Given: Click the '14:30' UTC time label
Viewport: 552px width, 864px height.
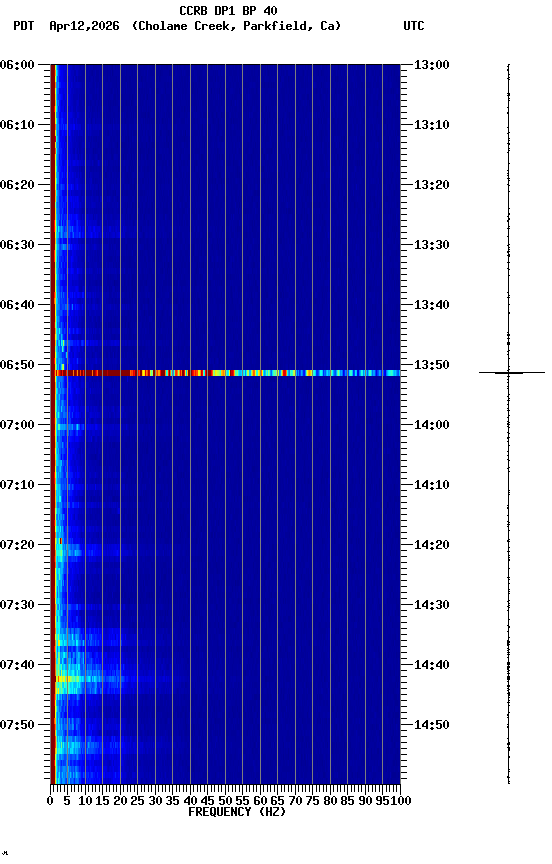Looking at the screenshot, I should pos(432,605).
